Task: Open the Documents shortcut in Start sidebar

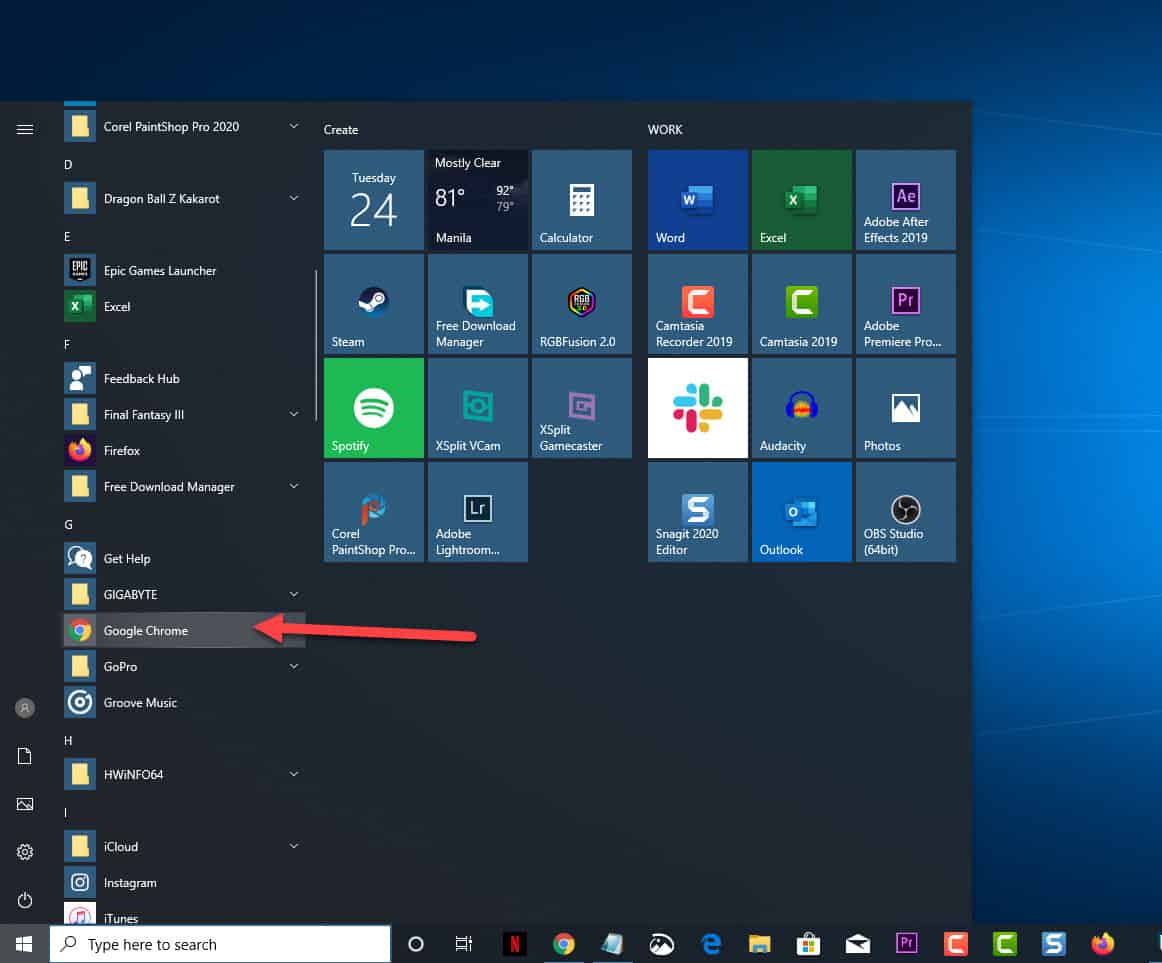Action: click(x=24, y=756)
